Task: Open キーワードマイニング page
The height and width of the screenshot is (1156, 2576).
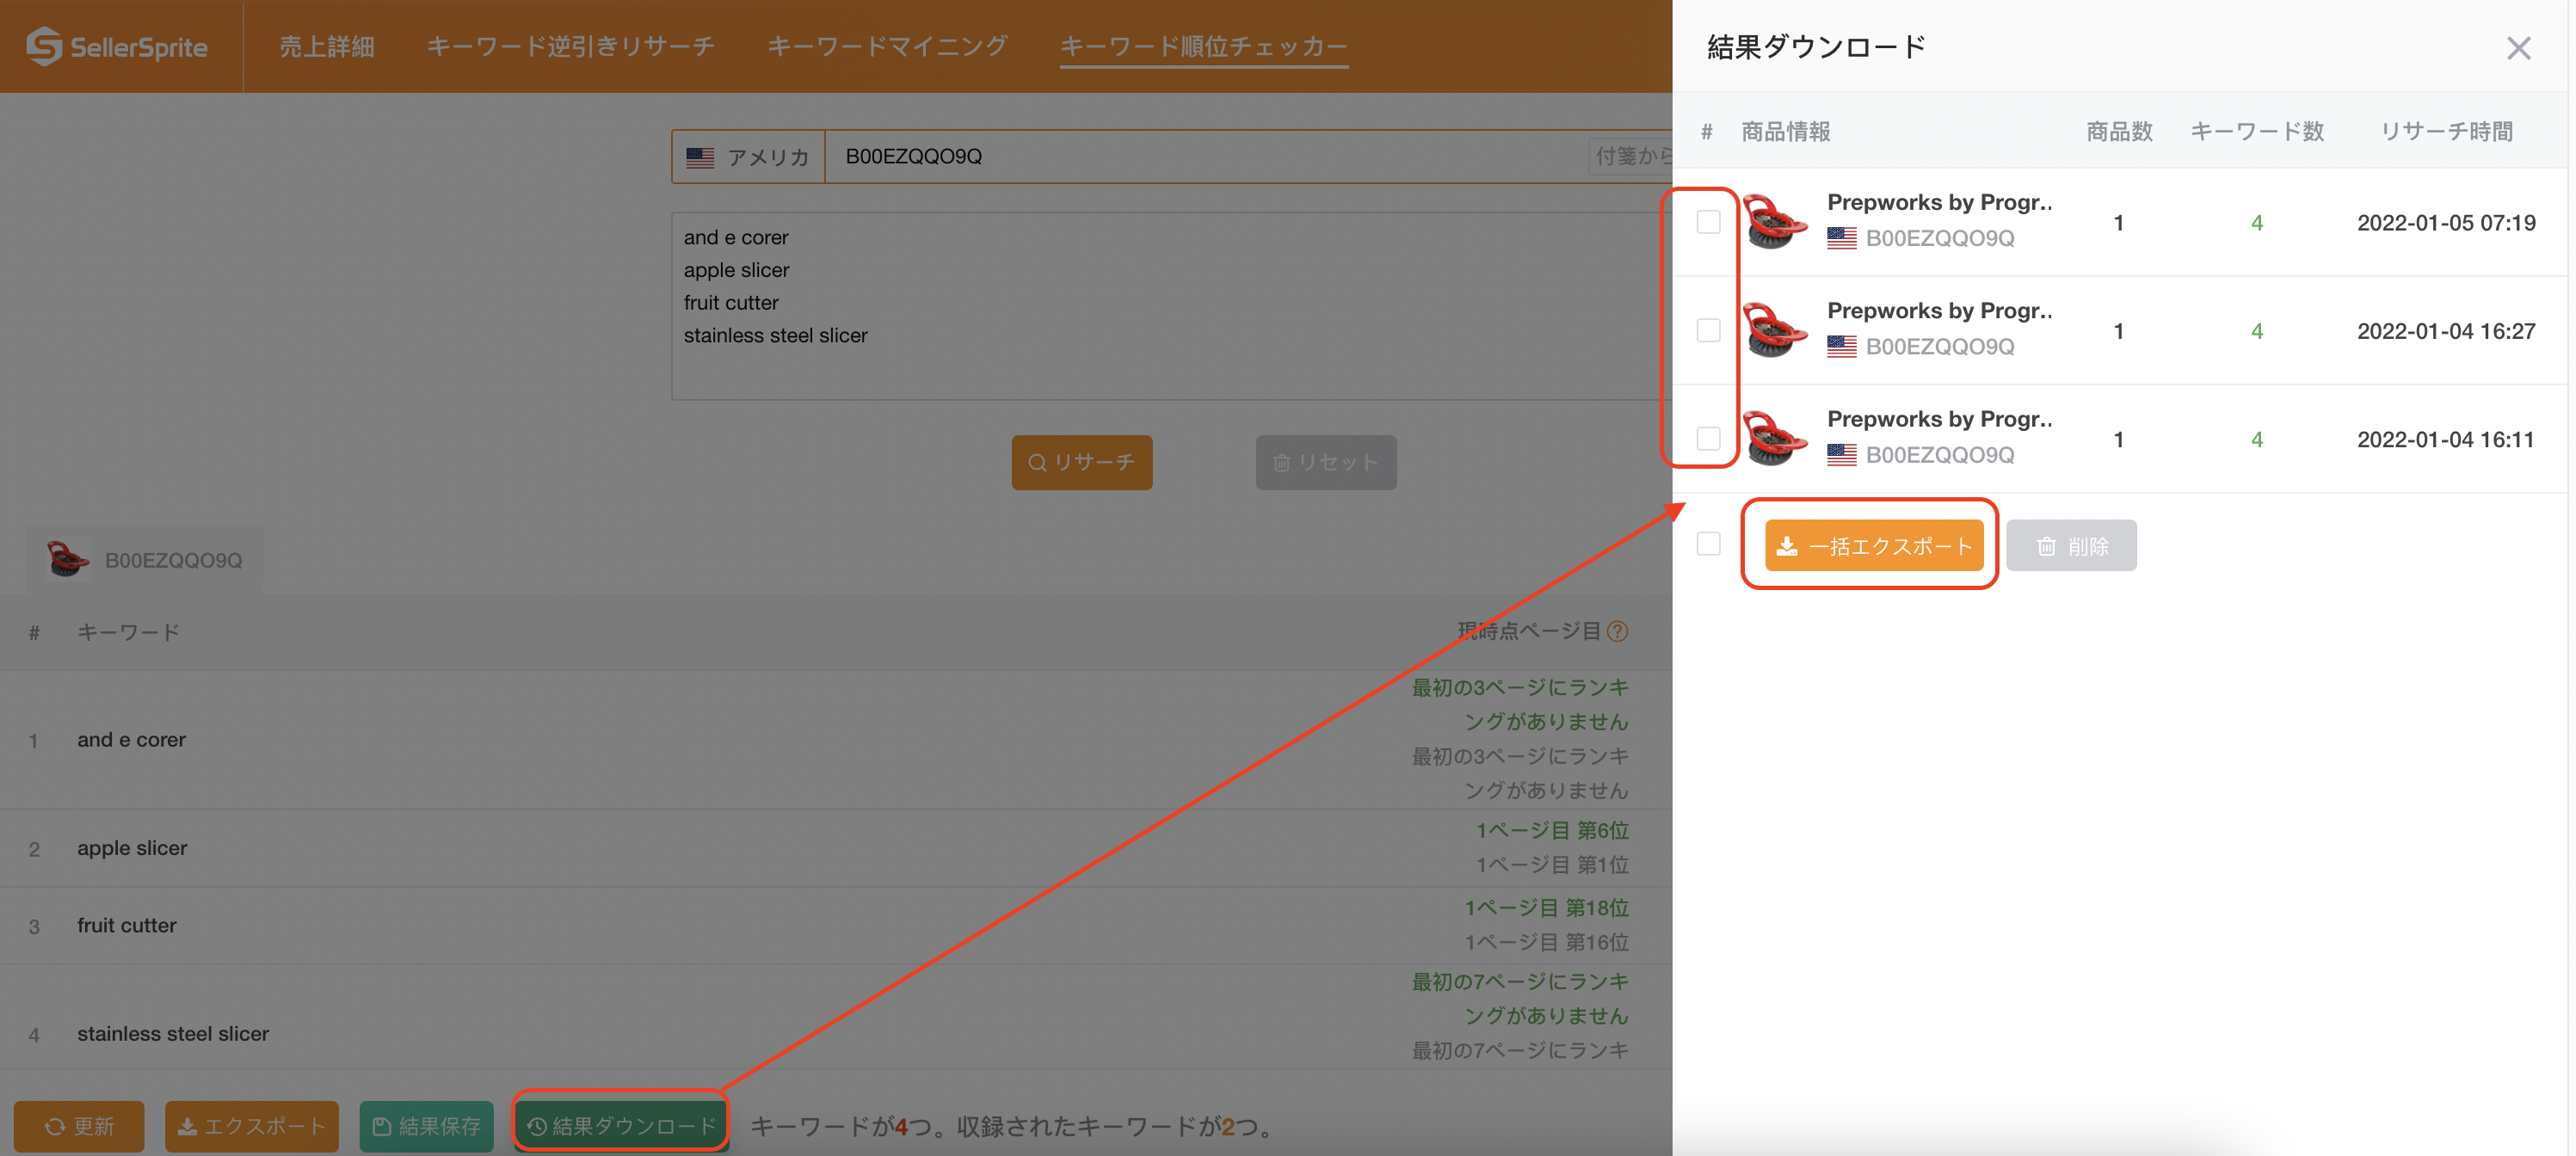Action: (x=887, y=46)
